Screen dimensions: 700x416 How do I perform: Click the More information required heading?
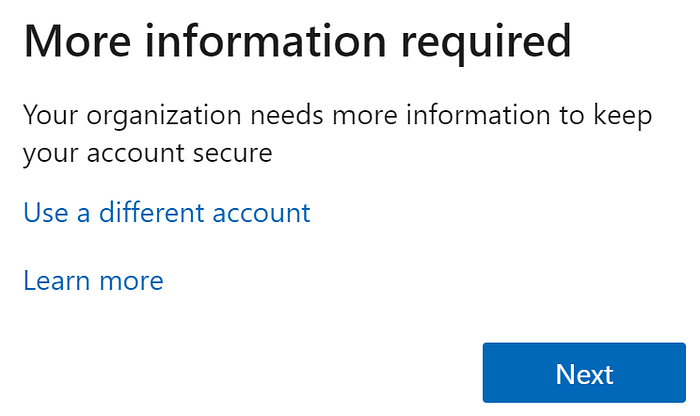(297, 42)
